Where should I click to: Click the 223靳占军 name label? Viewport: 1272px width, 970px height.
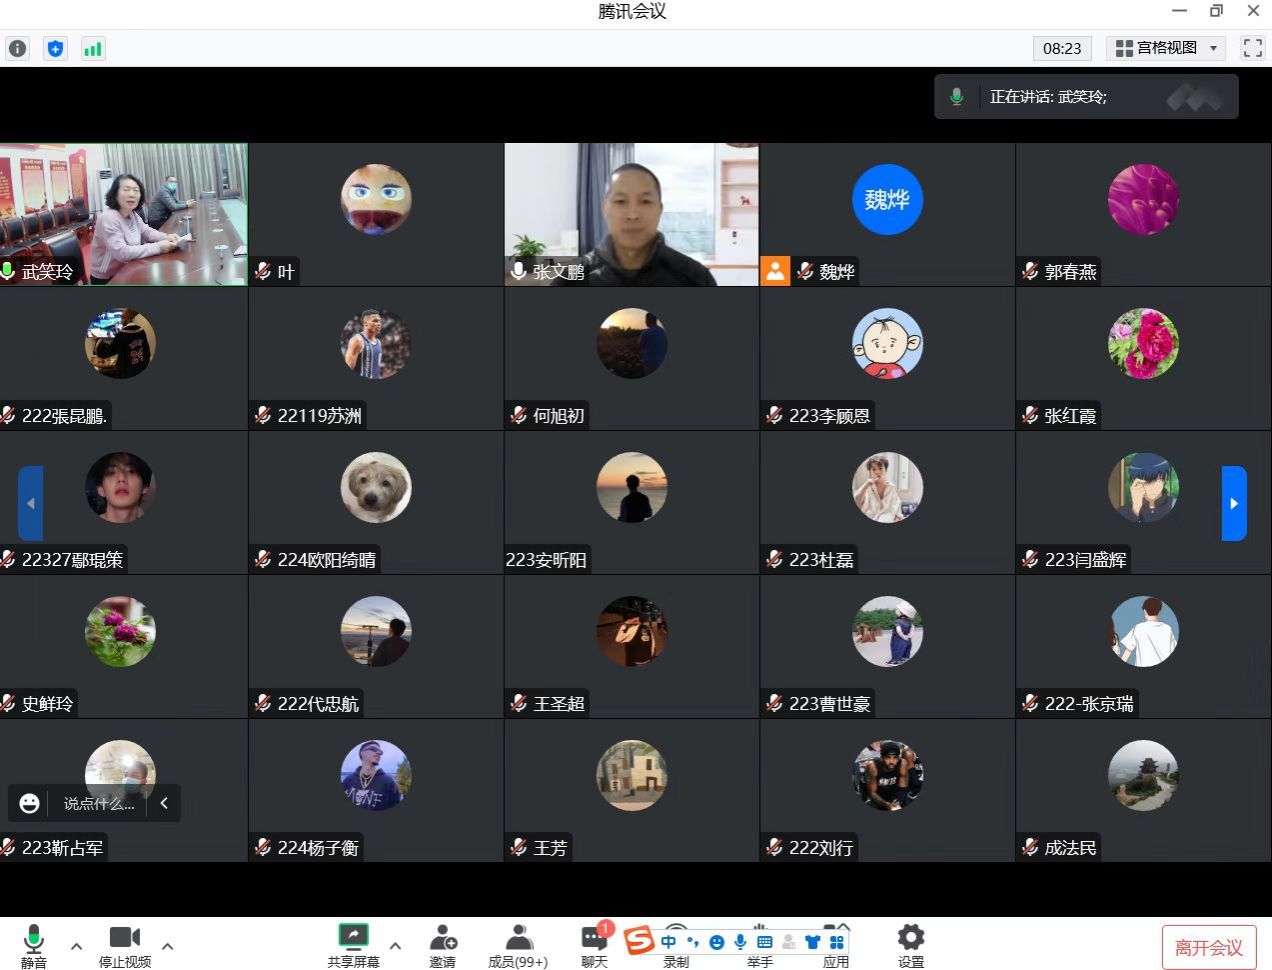(x=62, y=848)
